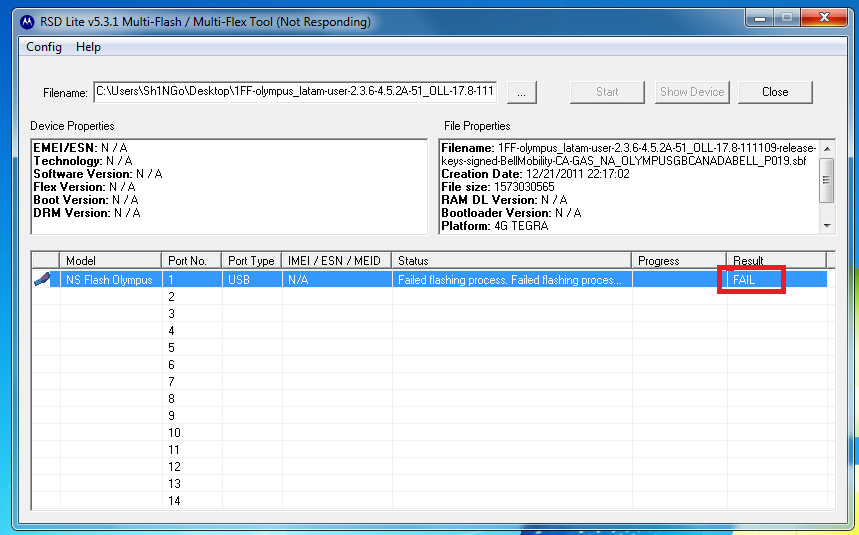Screen dimensions: 859x535
Task: Click the Start button
Action: coord(607,92)
